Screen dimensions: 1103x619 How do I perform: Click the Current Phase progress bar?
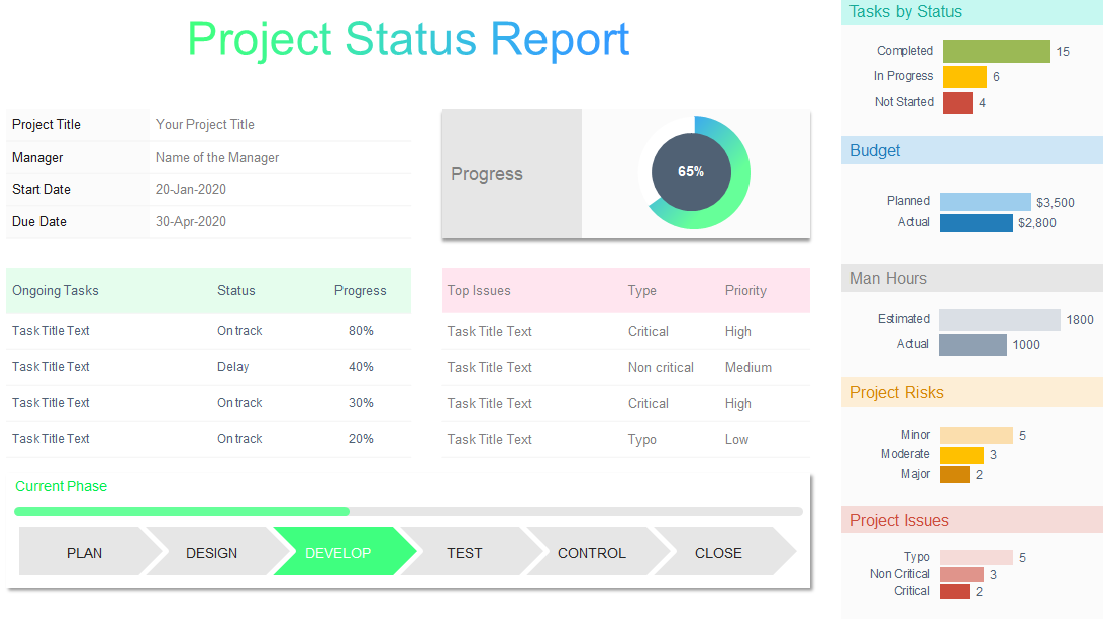408,511
